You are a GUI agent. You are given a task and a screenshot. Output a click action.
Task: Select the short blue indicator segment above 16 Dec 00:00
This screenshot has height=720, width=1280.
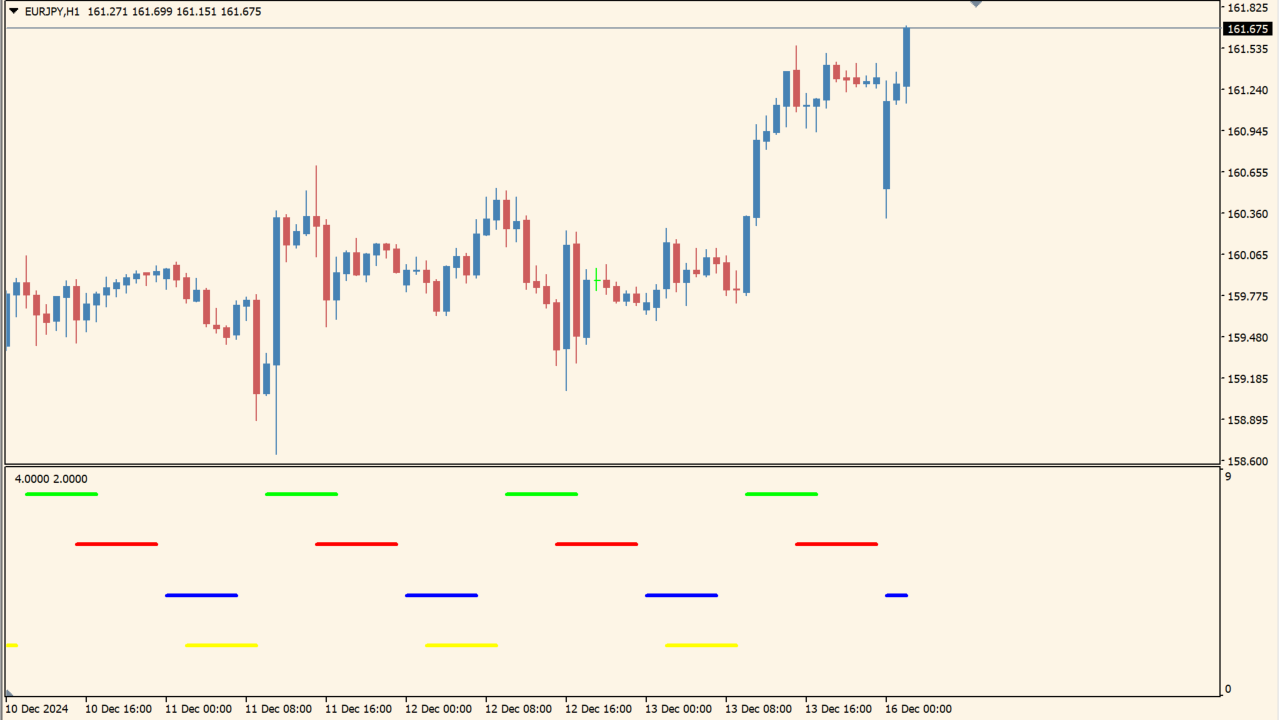tap(896, 595)
